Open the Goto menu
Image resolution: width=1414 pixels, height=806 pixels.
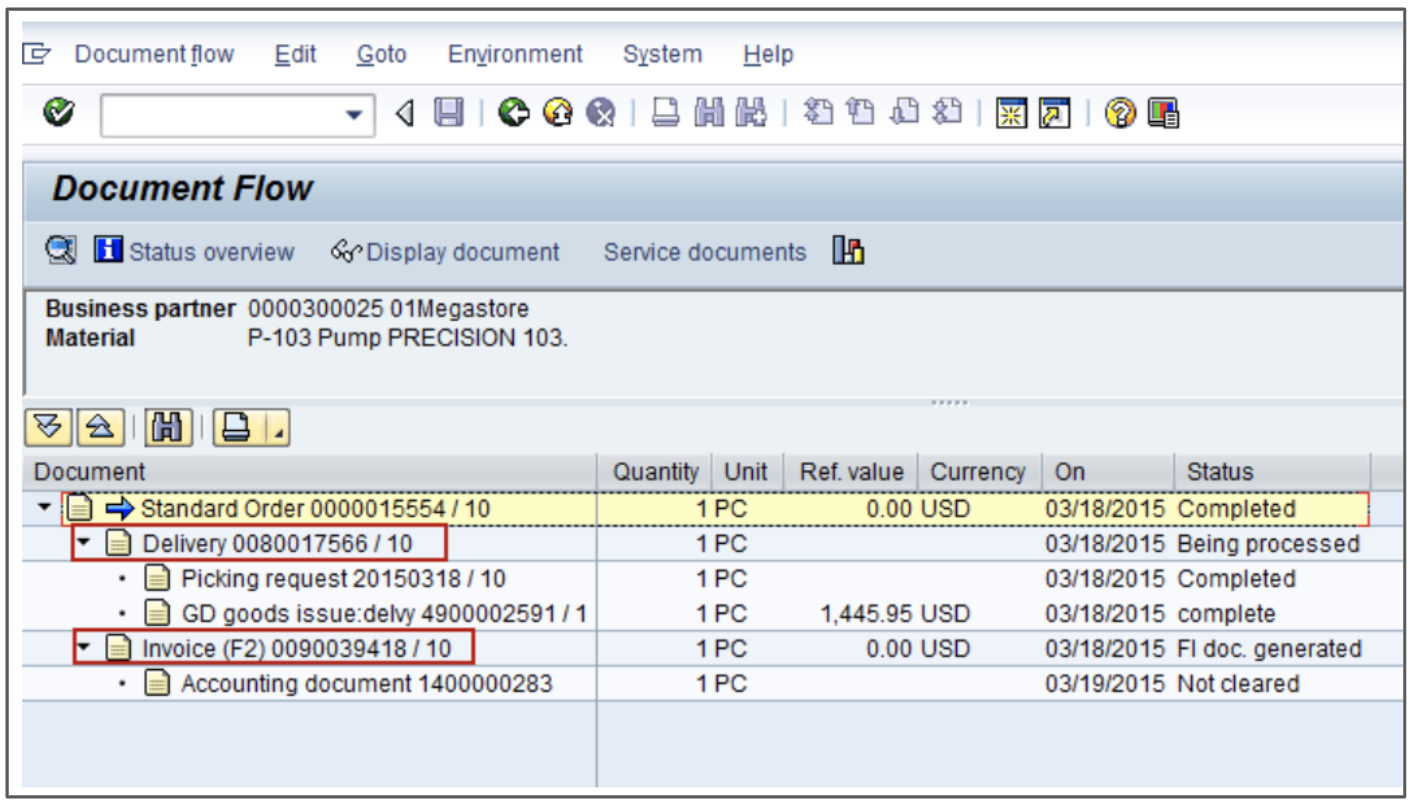tap(381, 54)
